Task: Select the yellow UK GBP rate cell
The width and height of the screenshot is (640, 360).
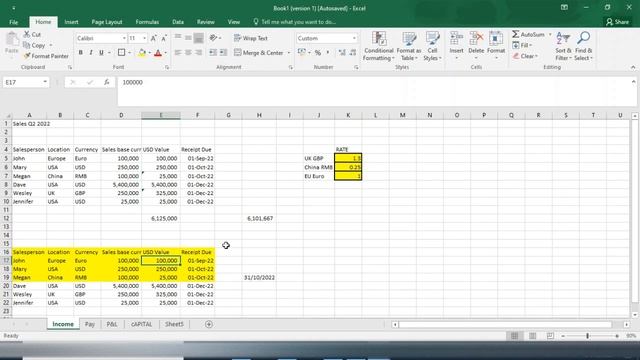Action: pos(348,158)
